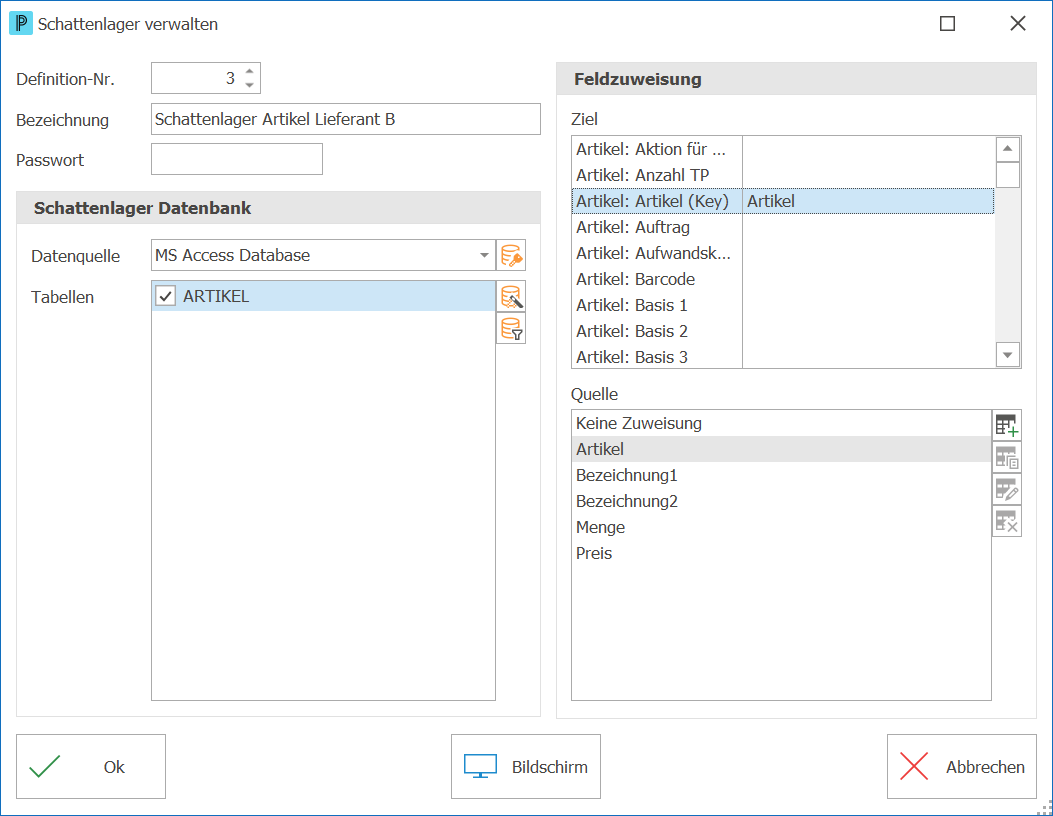
Task: Select 'Artikel: Aktion für ...' target row
Action: pyautogui.click(x=783, y=149)
